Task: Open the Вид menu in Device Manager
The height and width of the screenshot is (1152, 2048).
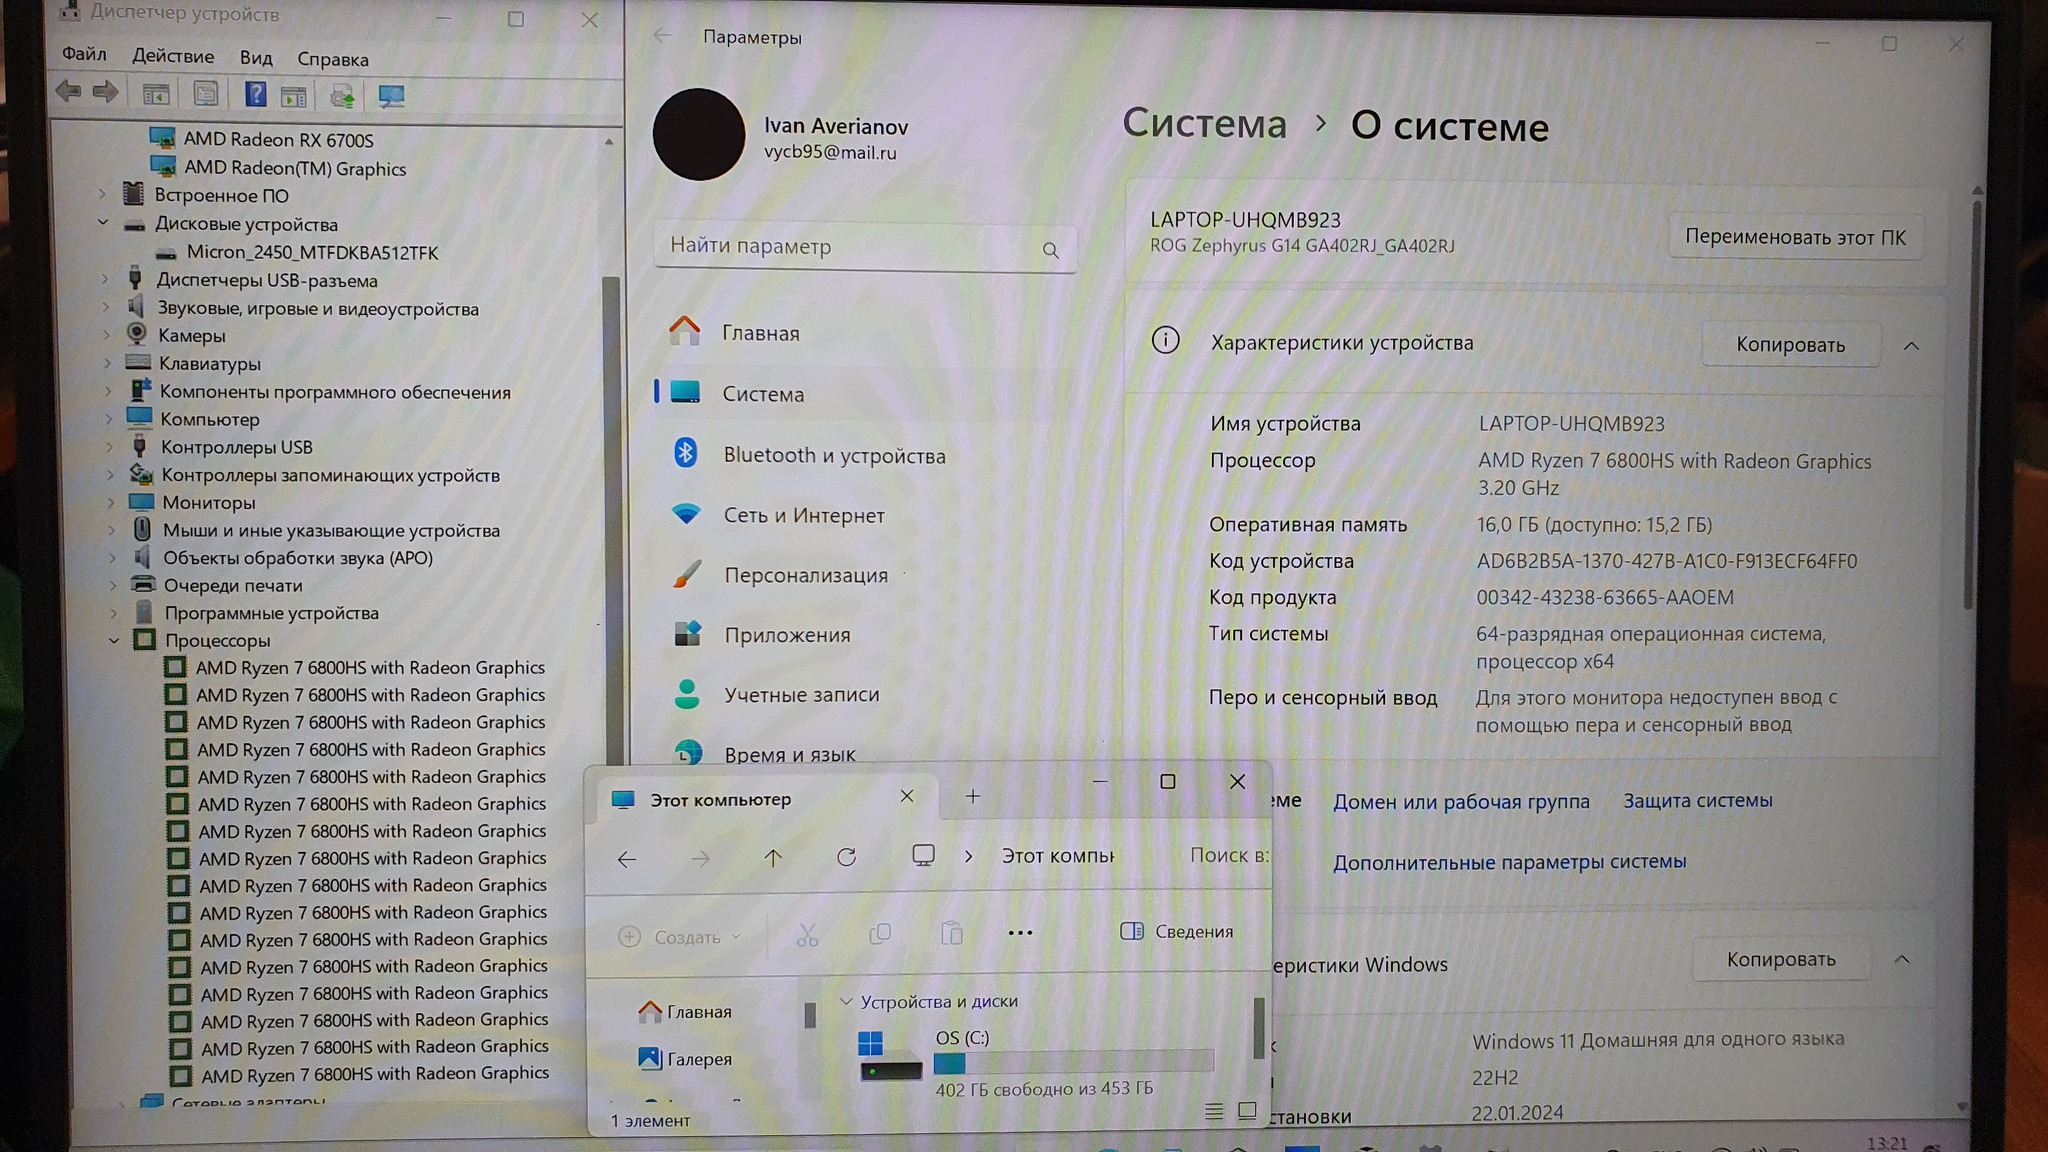Action: coord(256,59)
